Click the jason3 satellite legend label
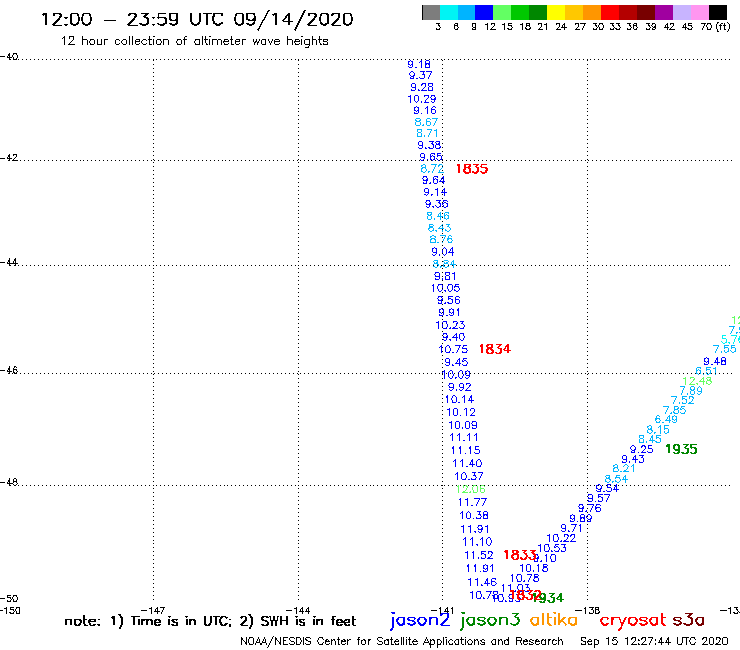This screenshot has height=650, width=740. [490, 620]
